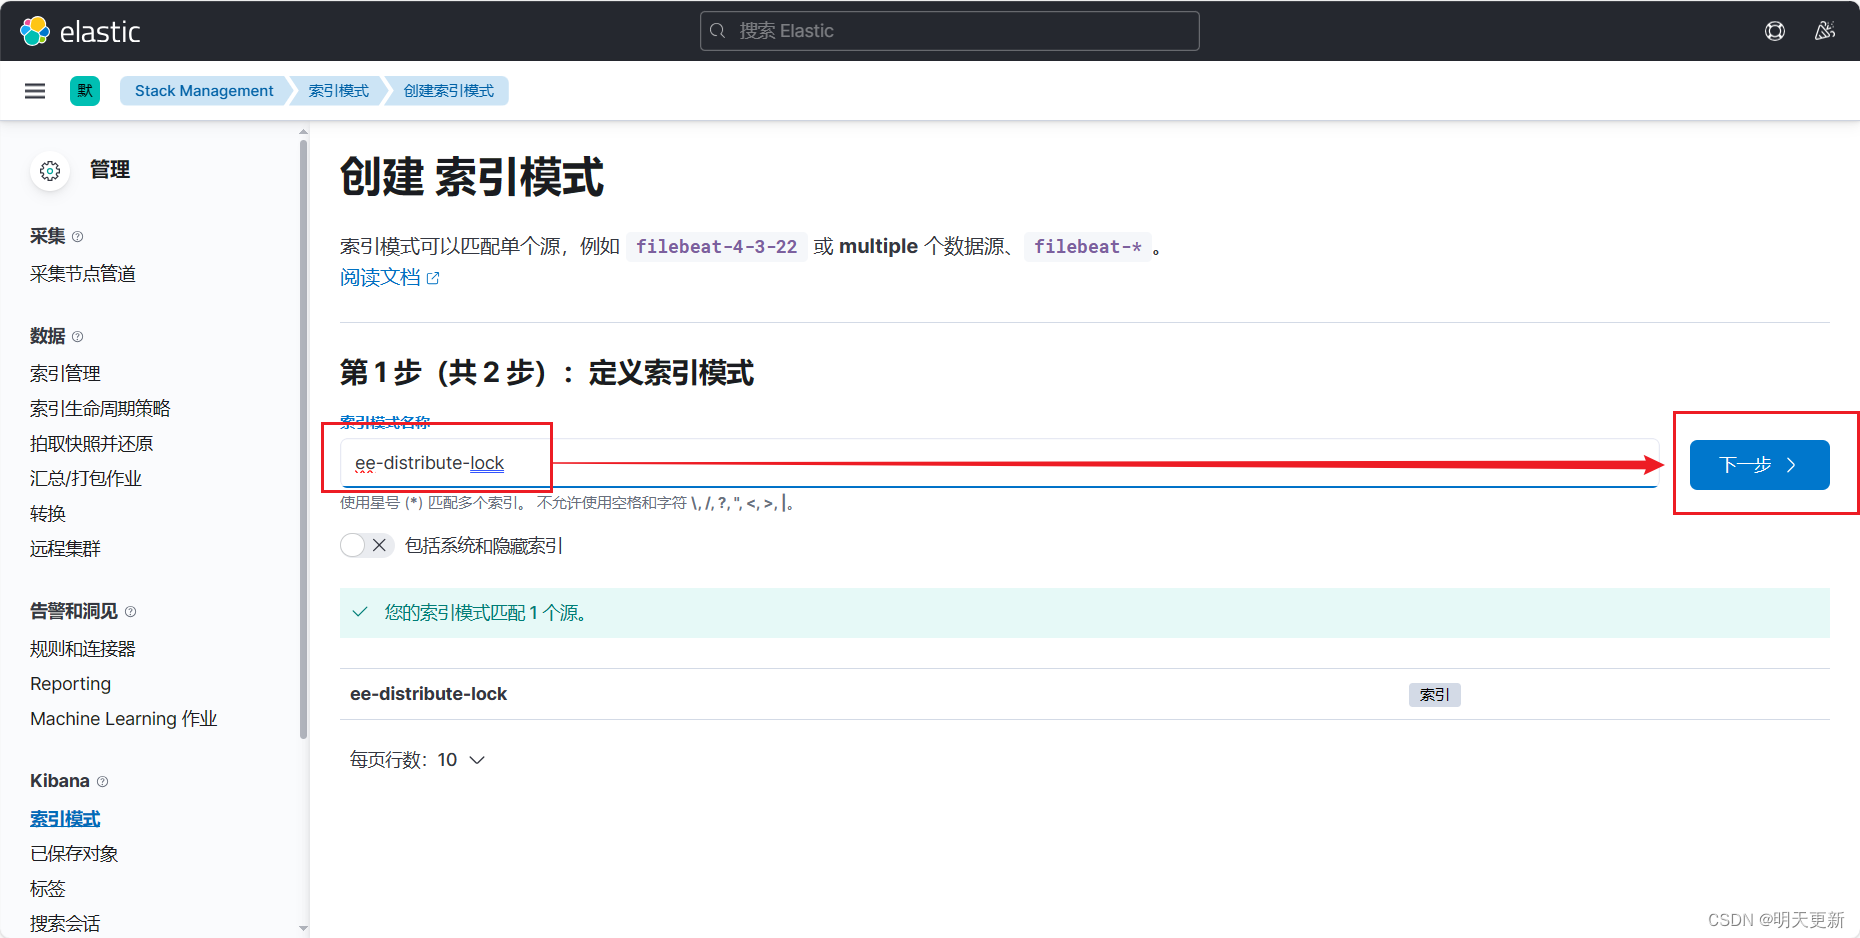Open the 告警和洞见 help tooltip icon
The height and width of the screenshot is (938, 1860).
point(130,611)
